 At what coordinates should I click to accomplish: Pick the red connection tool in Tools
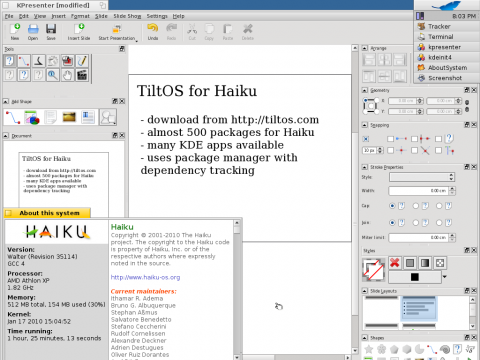point(67,61)
